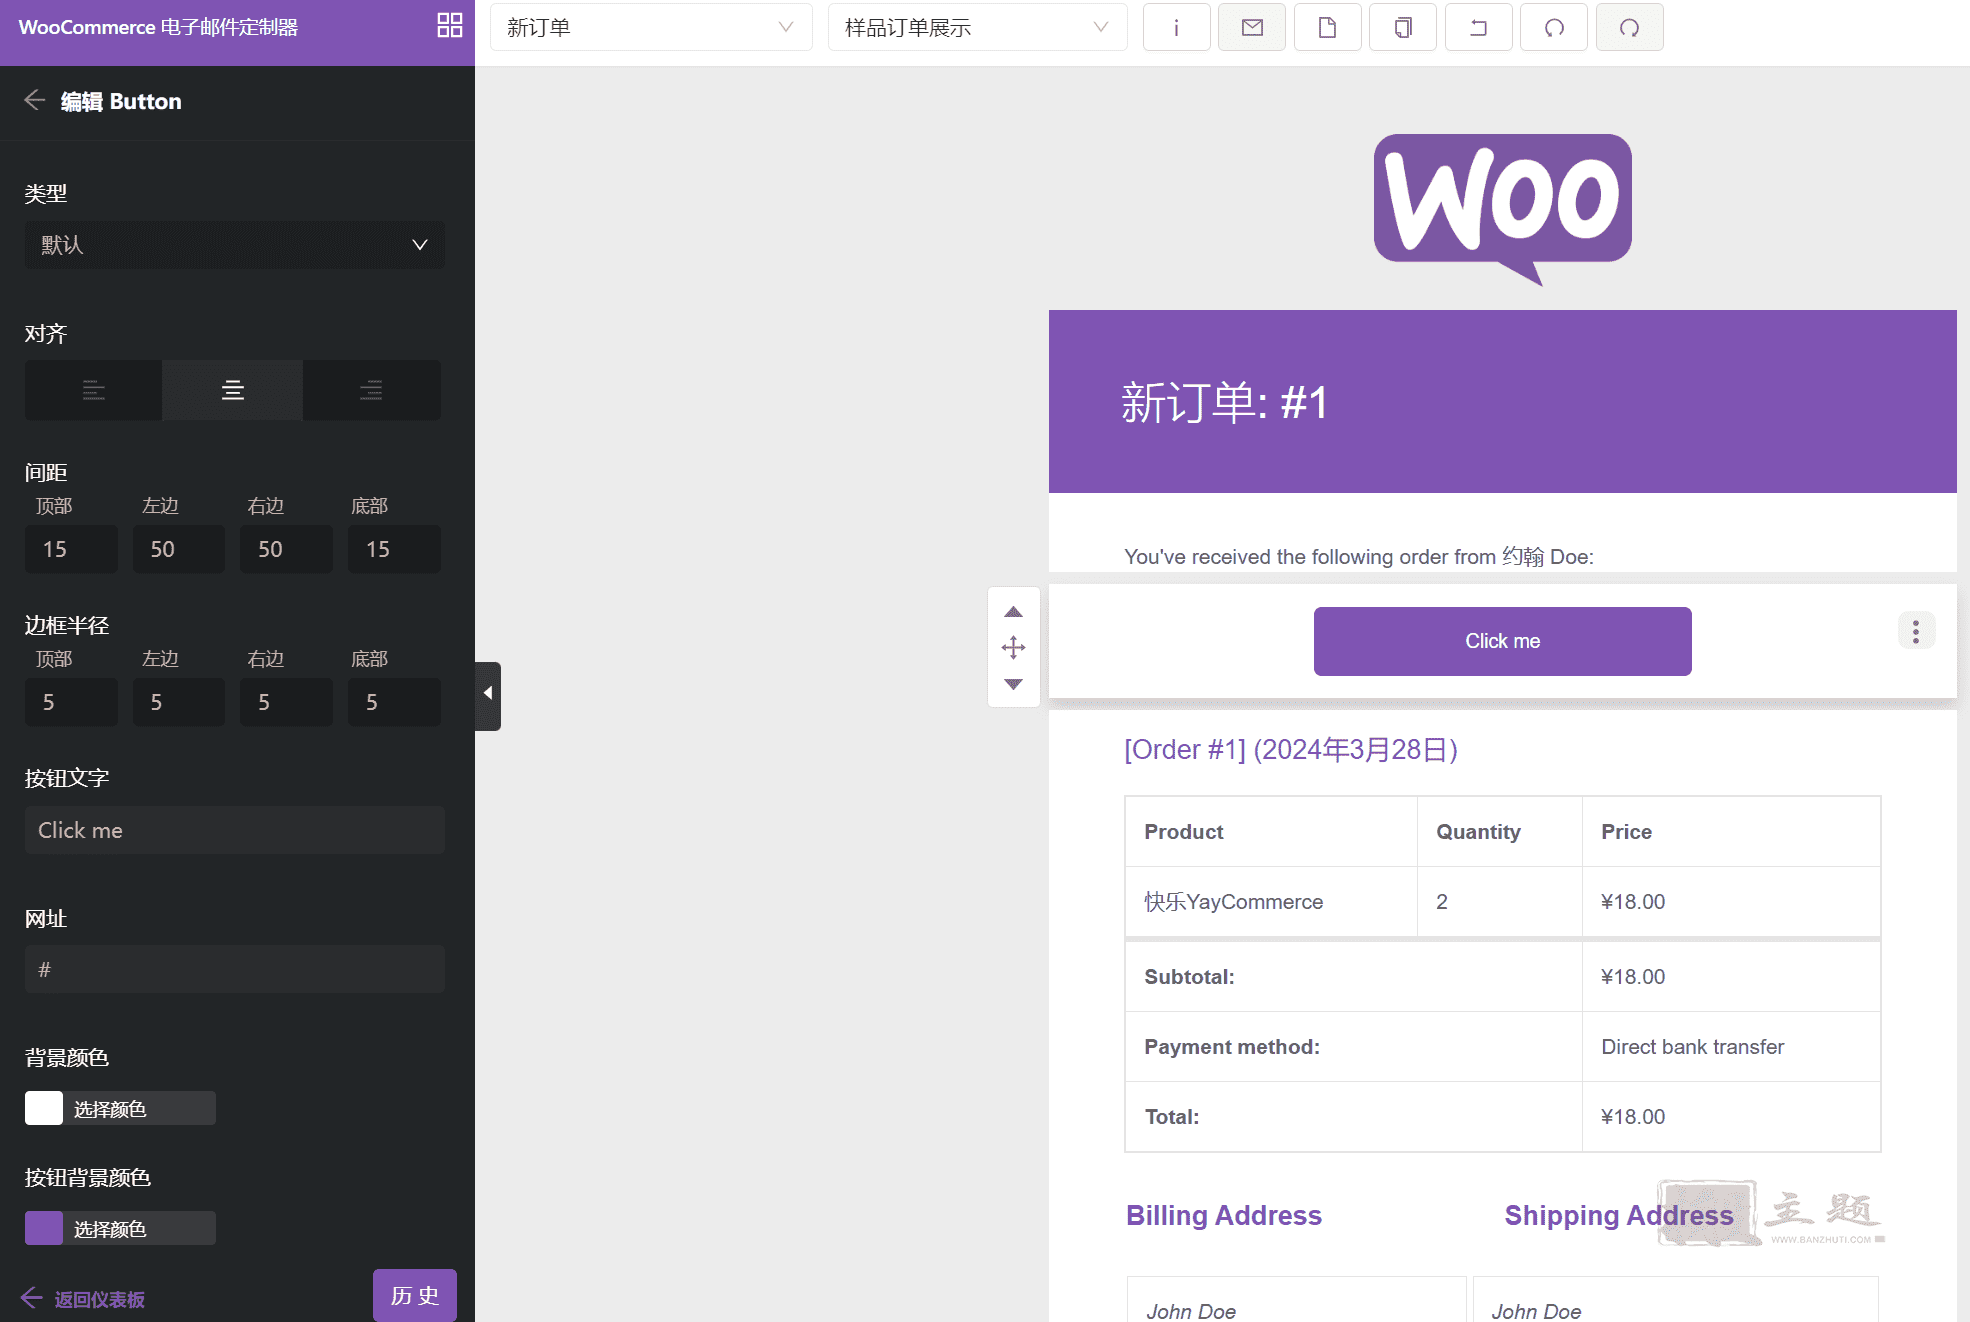Move the button block up
This screenshot has width=1970, height=1322.
coord(1013,612)
